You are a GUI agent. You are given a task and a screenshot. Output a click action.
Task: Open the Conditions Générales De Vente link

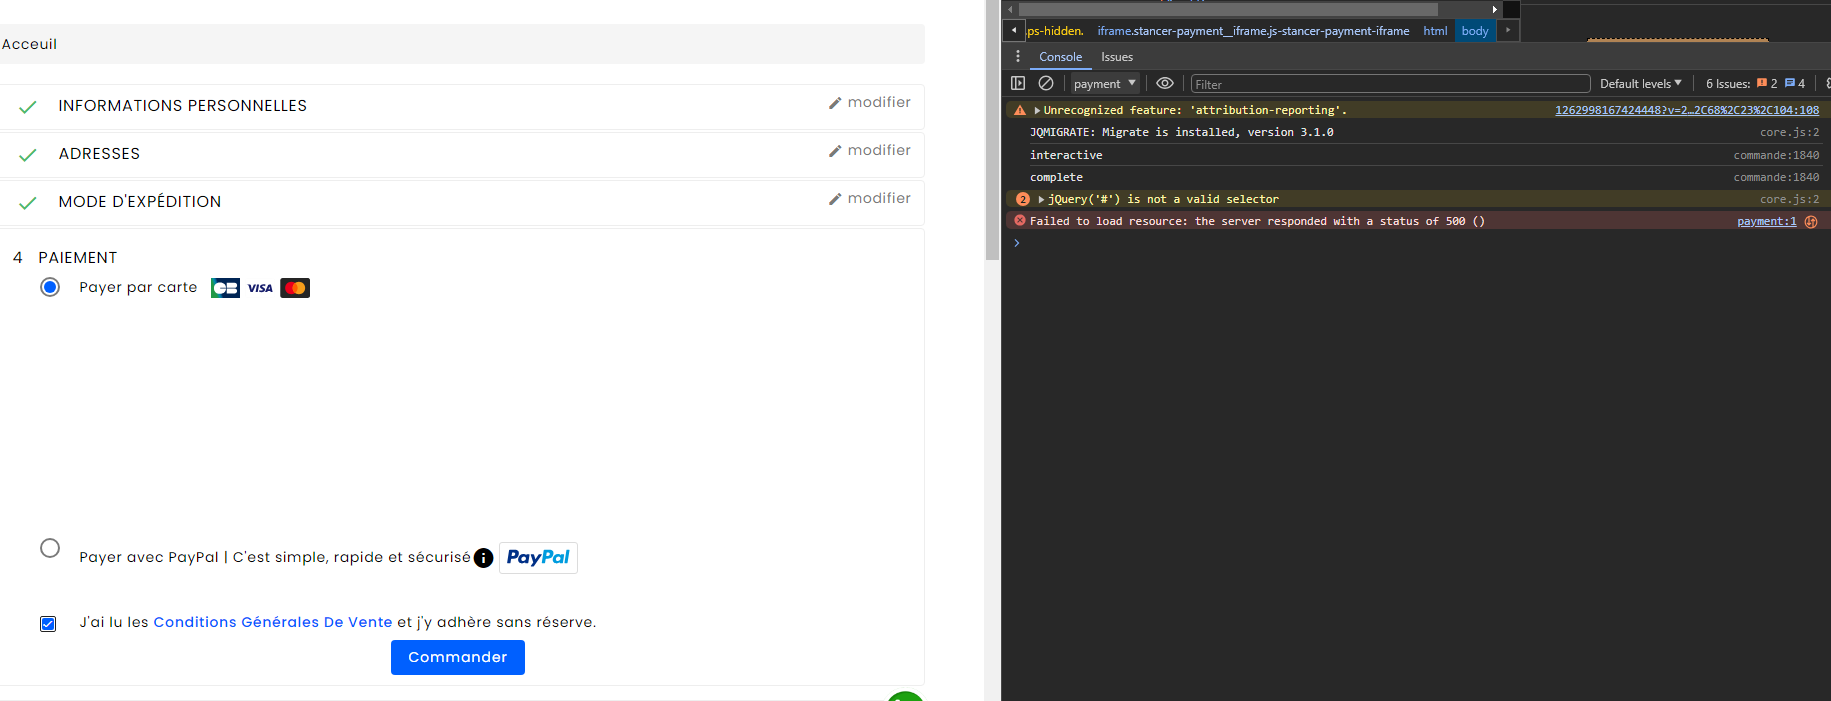point(272,622)
